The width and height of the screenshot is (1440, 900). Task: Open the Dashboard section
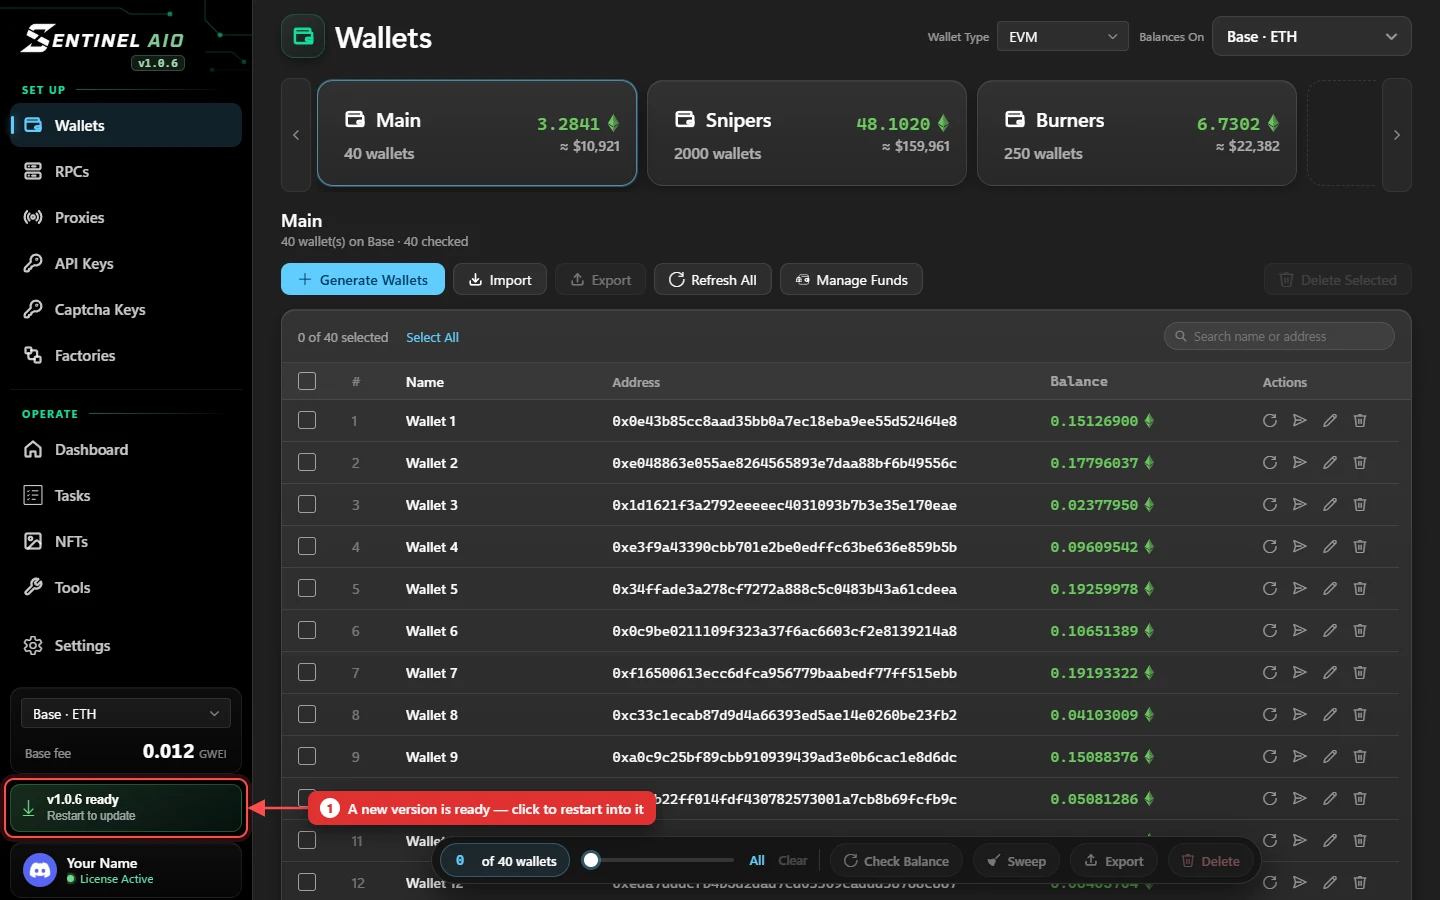pyautogui.click(x=126, y=450)
